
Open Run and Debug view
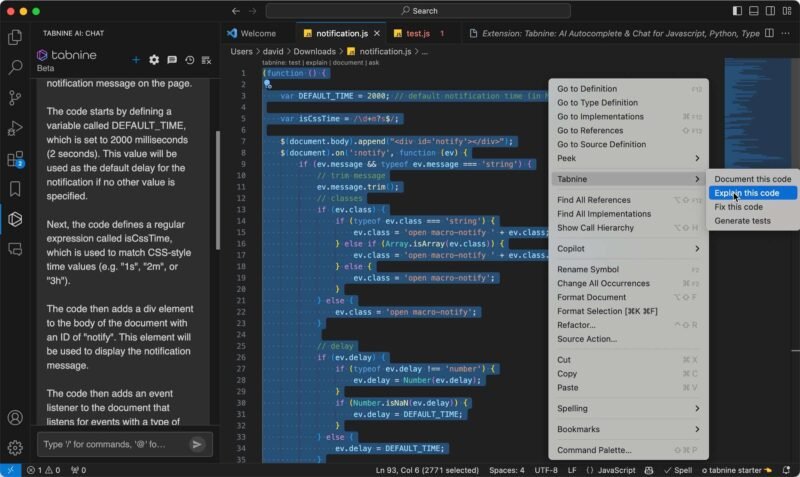(x=15, y=128)
